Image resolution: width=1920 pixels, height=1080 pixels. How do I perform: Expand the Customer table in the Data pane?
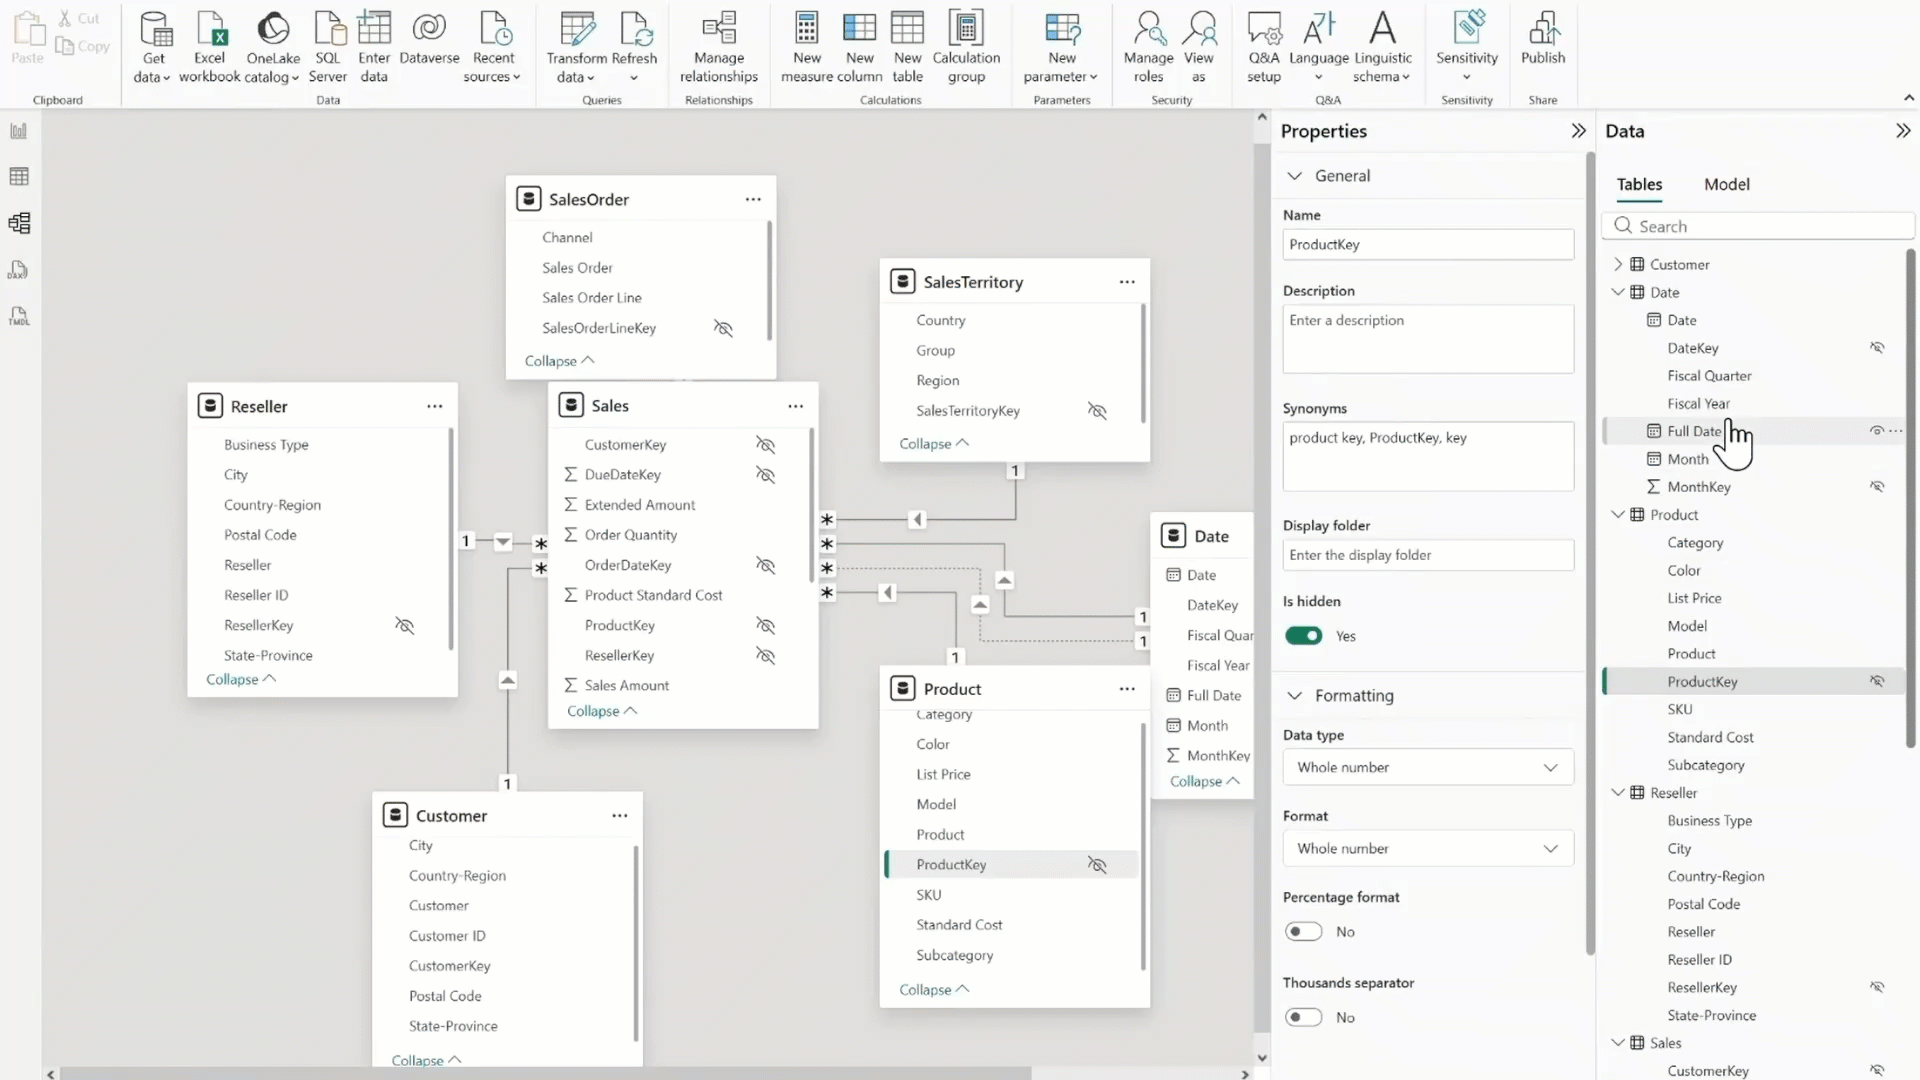coord(1619,263)
